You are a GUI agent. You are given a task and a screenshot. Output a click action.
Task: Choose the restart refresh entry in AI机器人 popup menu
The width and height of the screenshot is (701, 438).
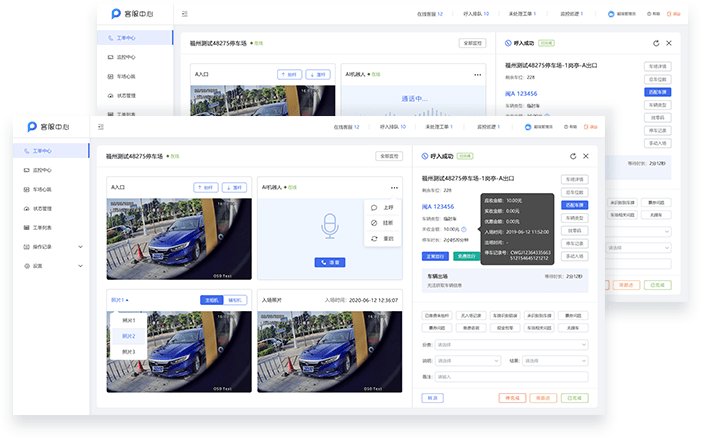pos(382,239)
